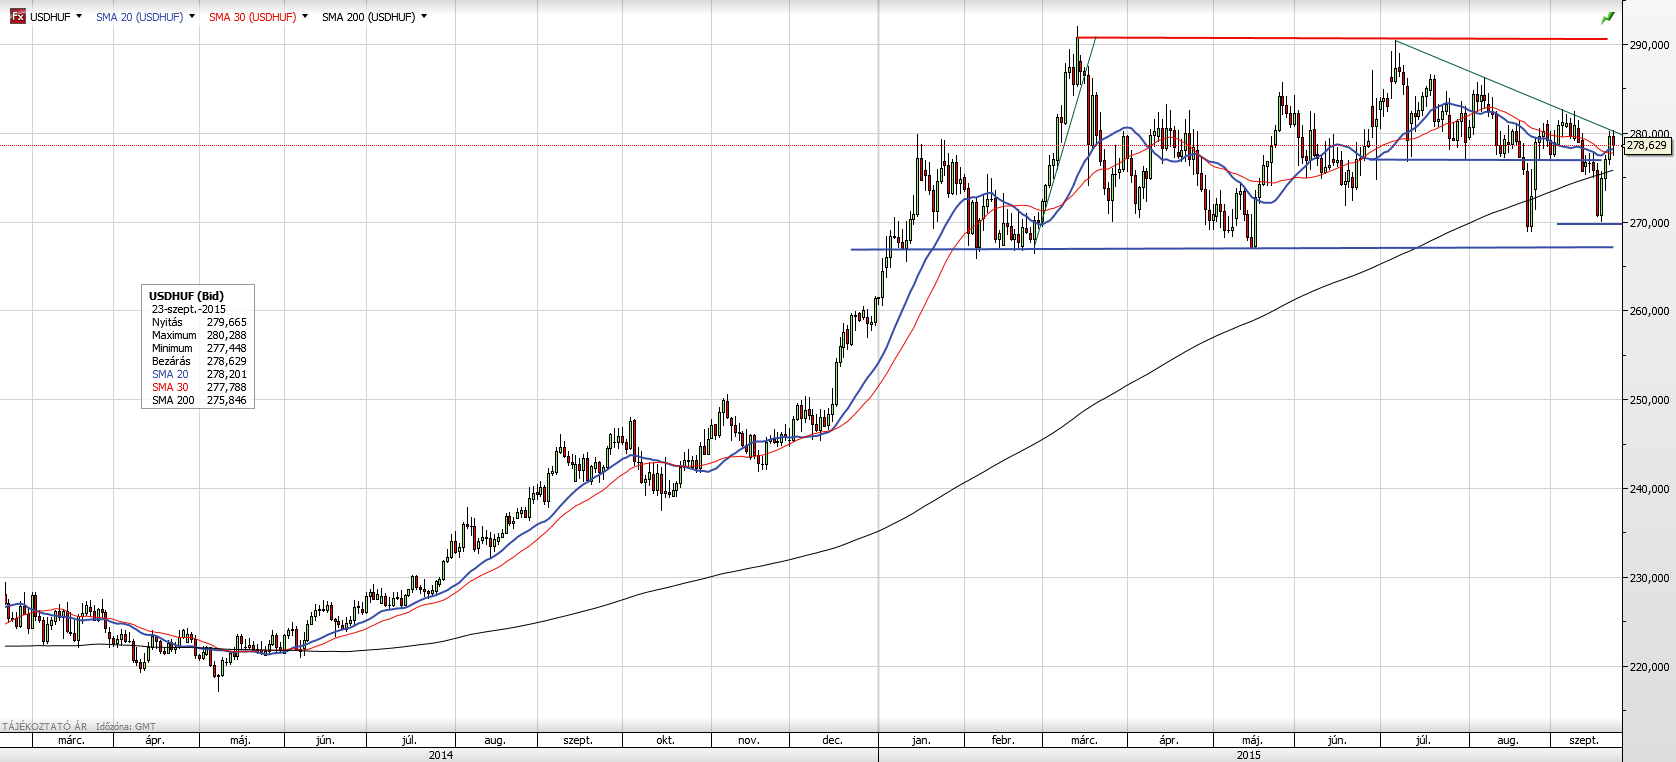Click the nov. month label
The width and height of the screenshot is (1676, 762).
749,740
